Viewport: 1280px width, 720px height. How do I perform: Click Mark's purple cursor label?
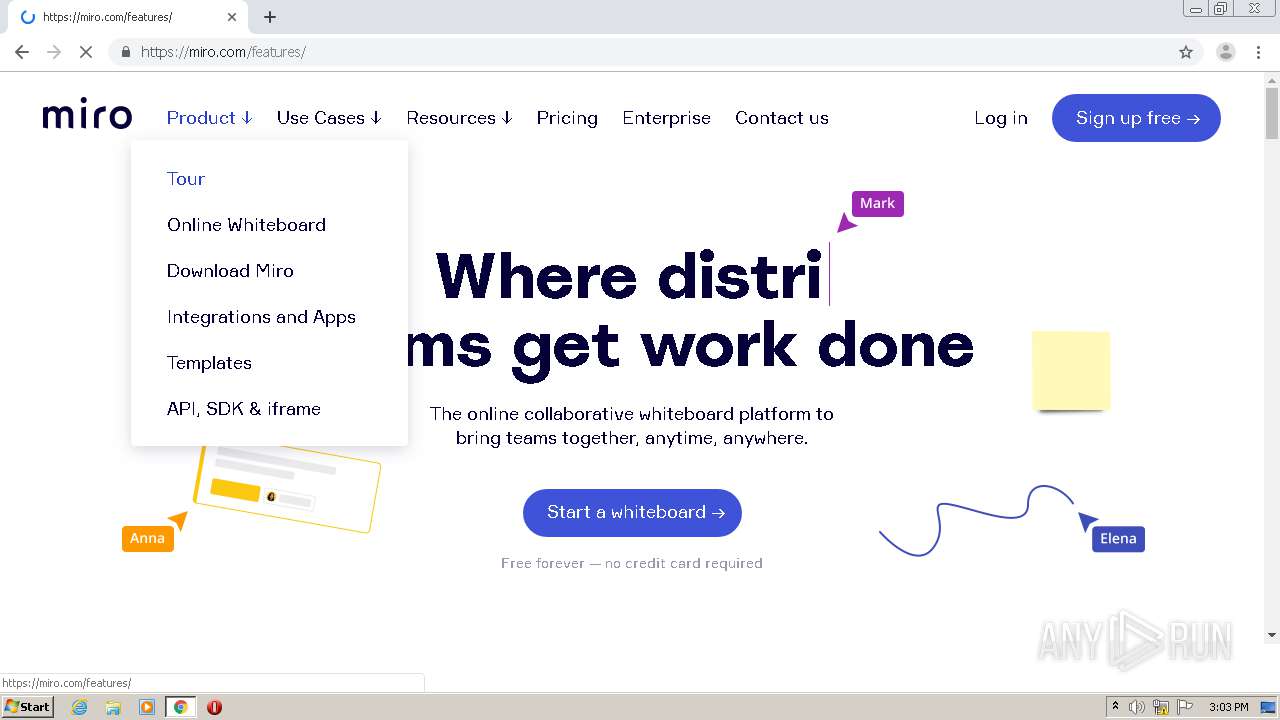877,203
